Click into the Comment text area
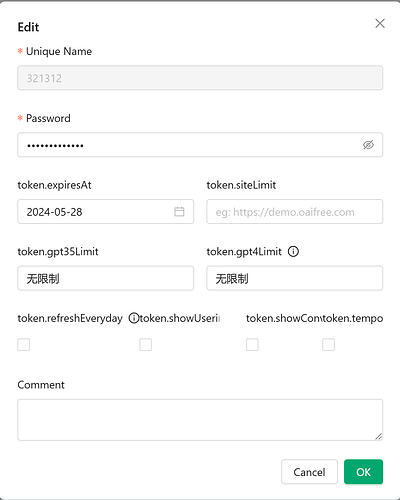The height and width of the screenshot is (500, 400). coord(200,420)
